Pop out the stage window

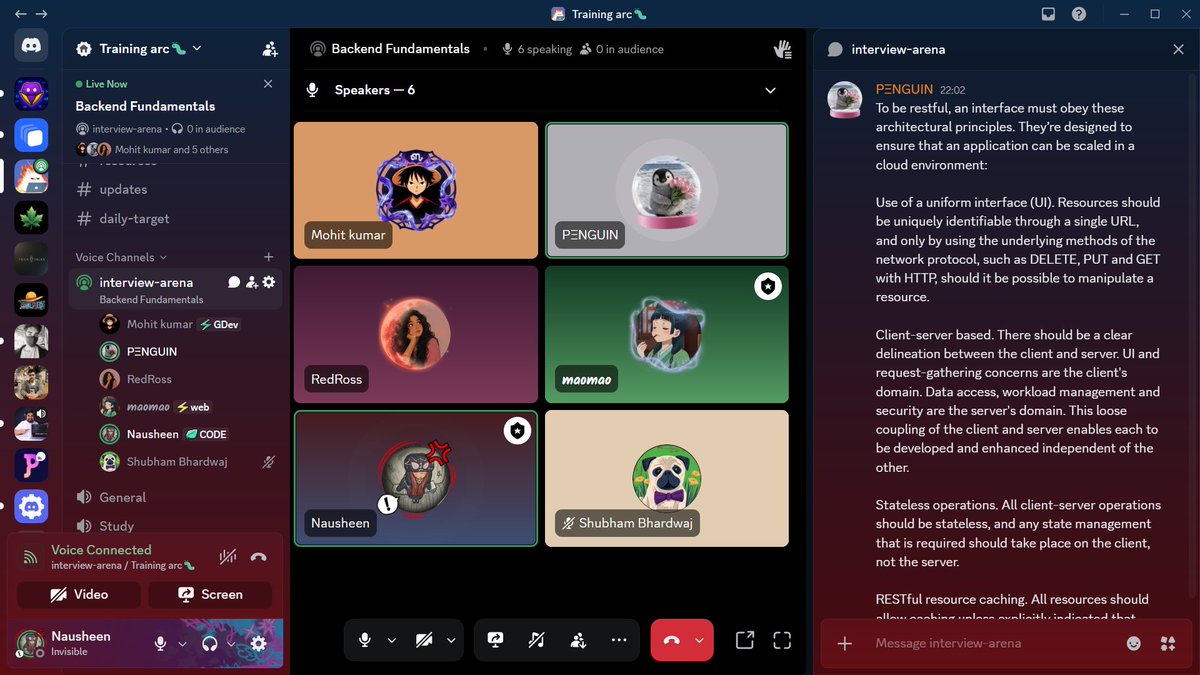[744, 640]
